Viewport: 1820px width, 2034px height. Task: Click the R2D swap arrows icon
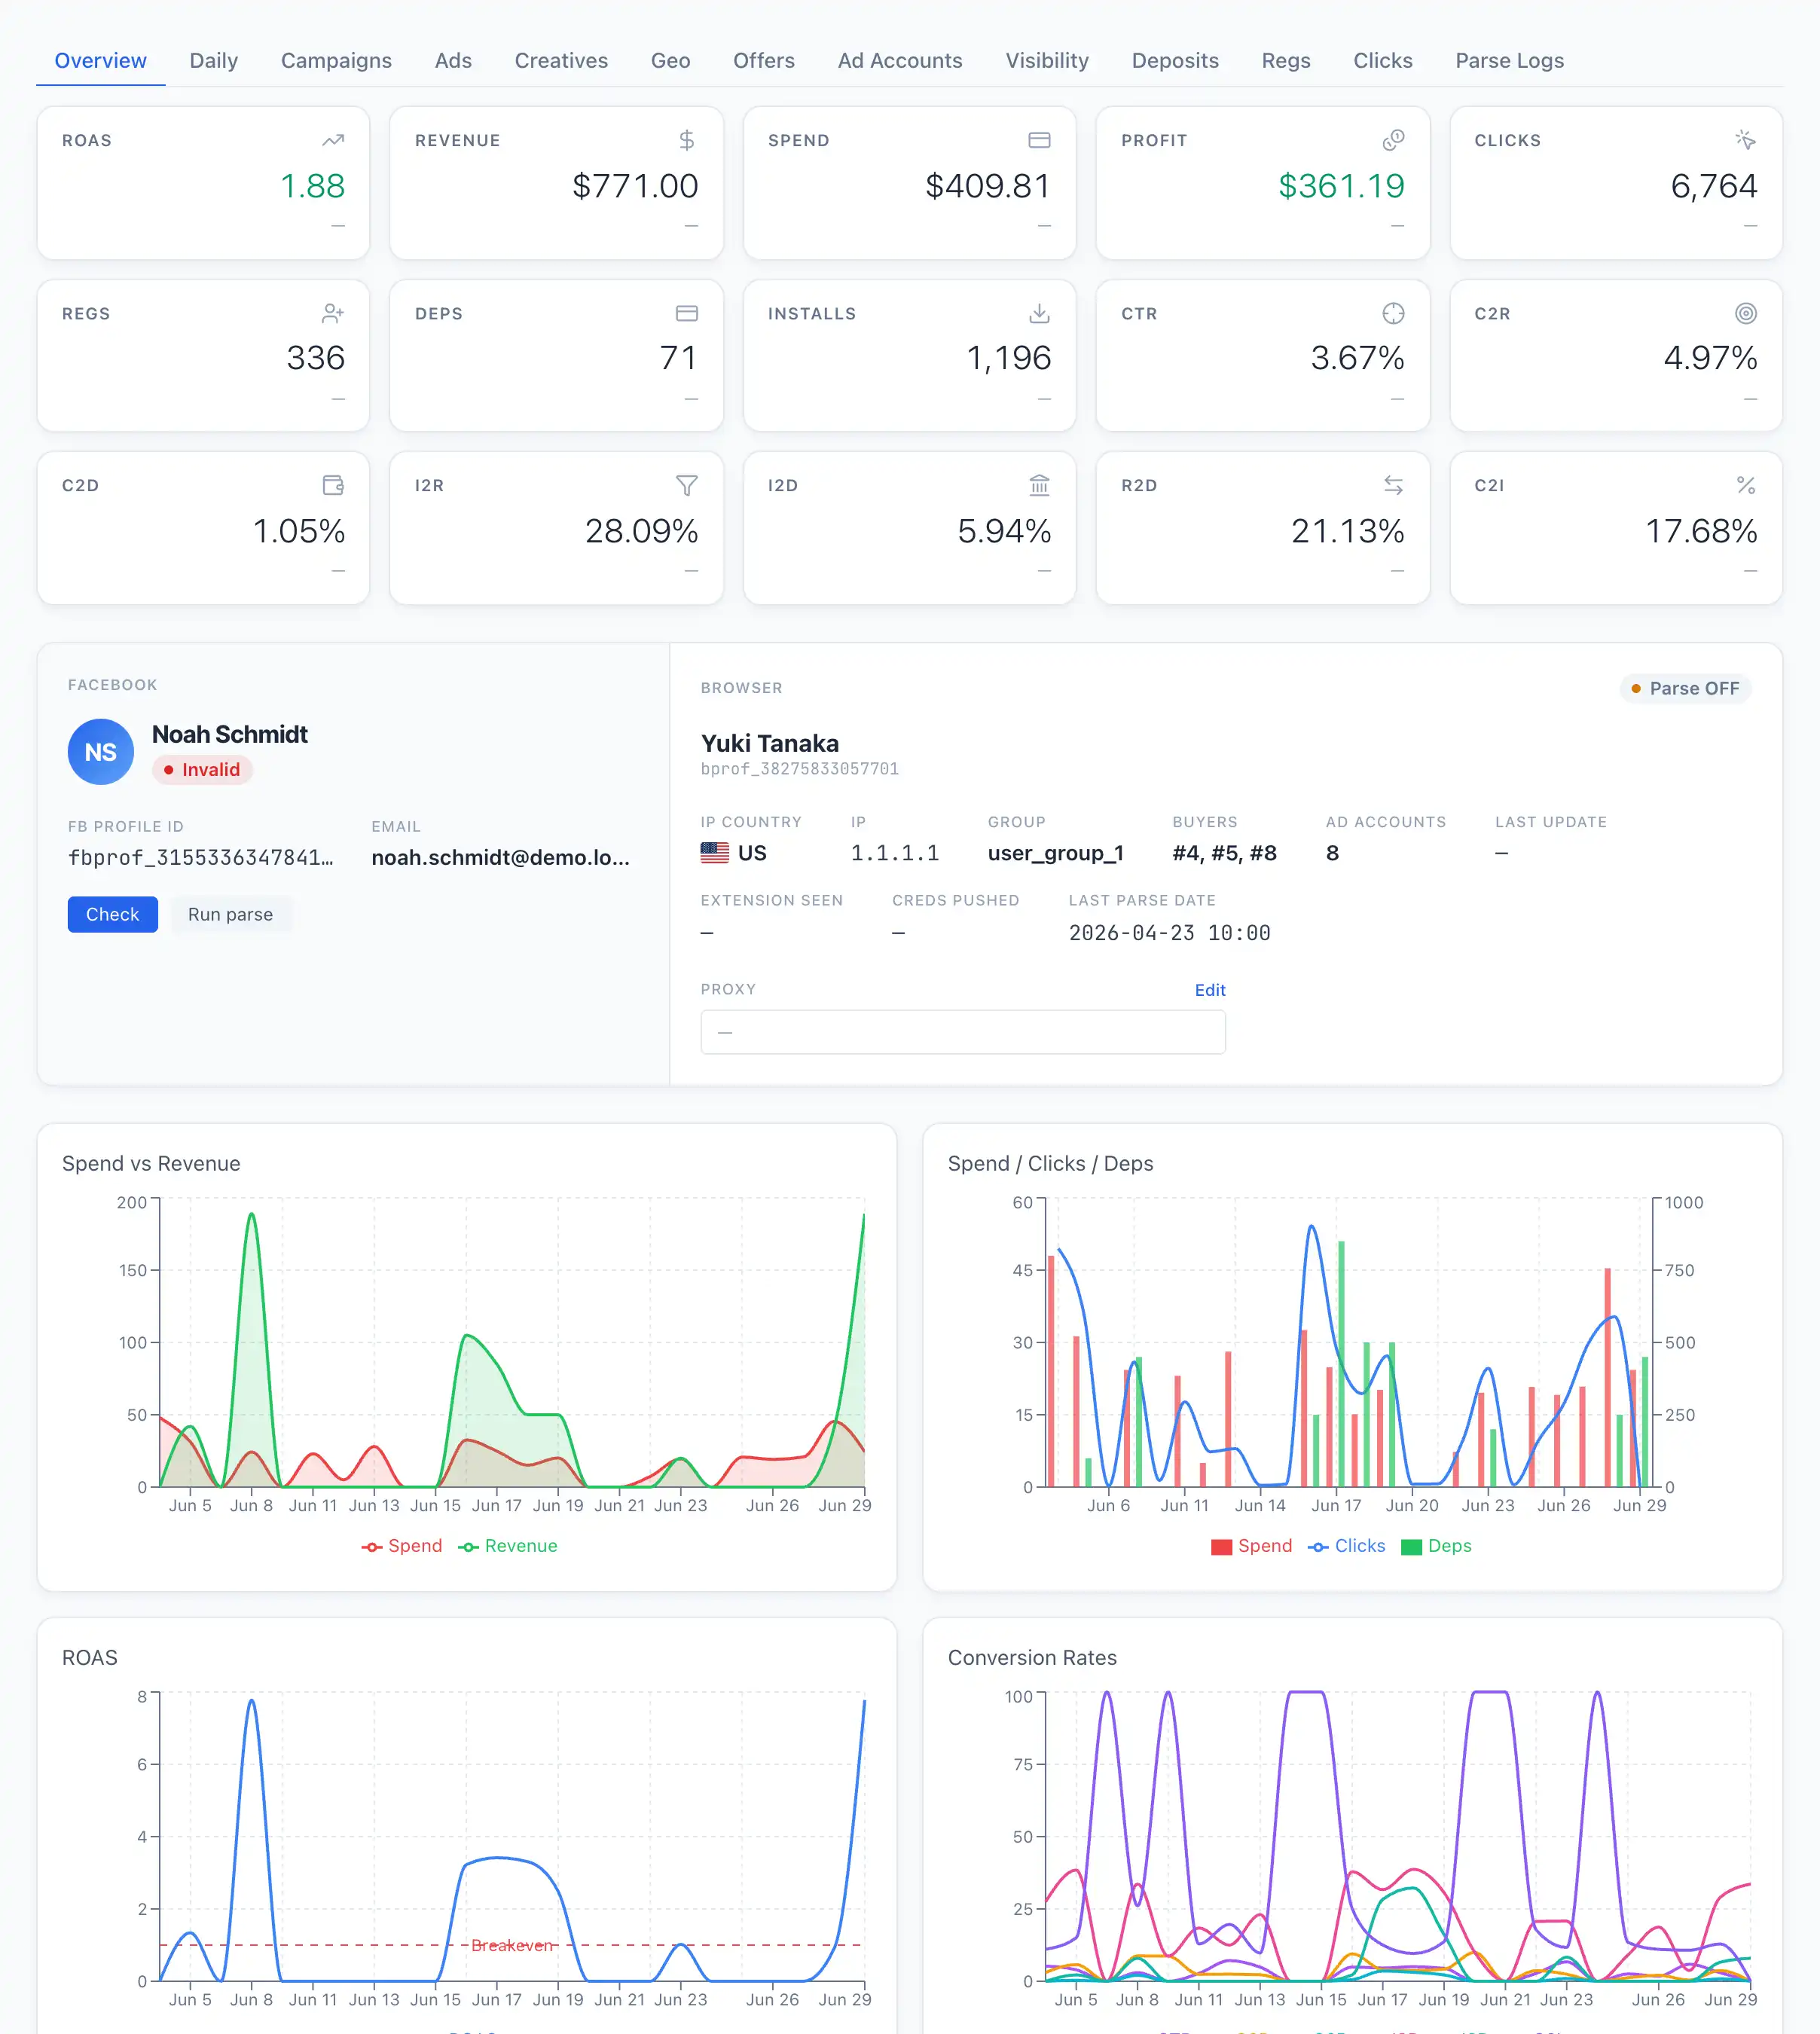1393,485
